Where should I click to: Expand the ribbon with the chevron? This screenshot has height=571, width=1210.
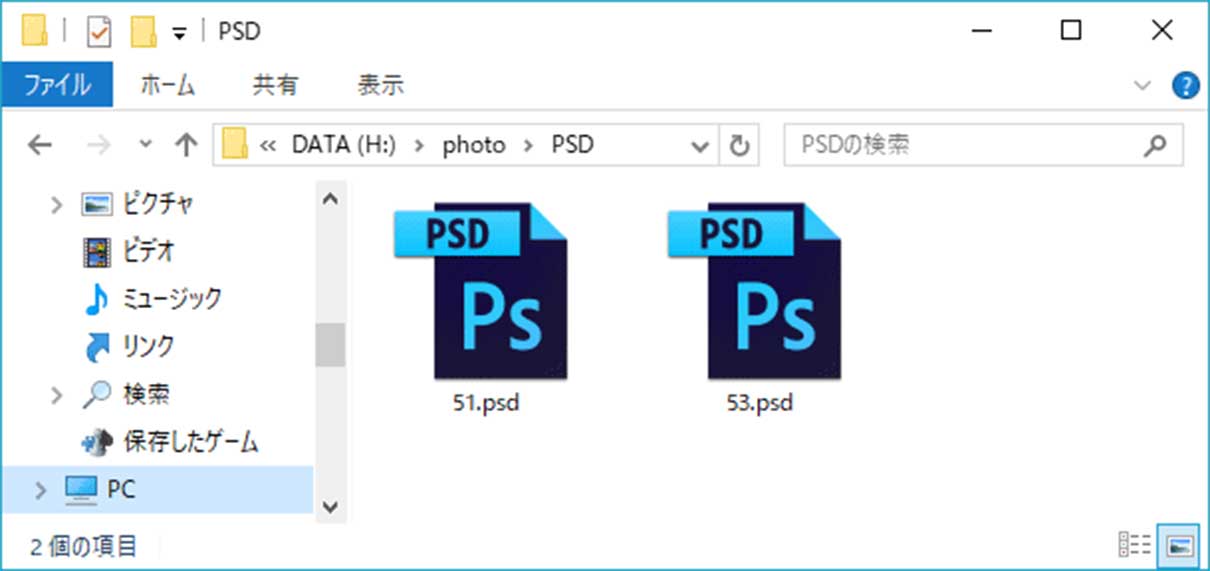1143,86
